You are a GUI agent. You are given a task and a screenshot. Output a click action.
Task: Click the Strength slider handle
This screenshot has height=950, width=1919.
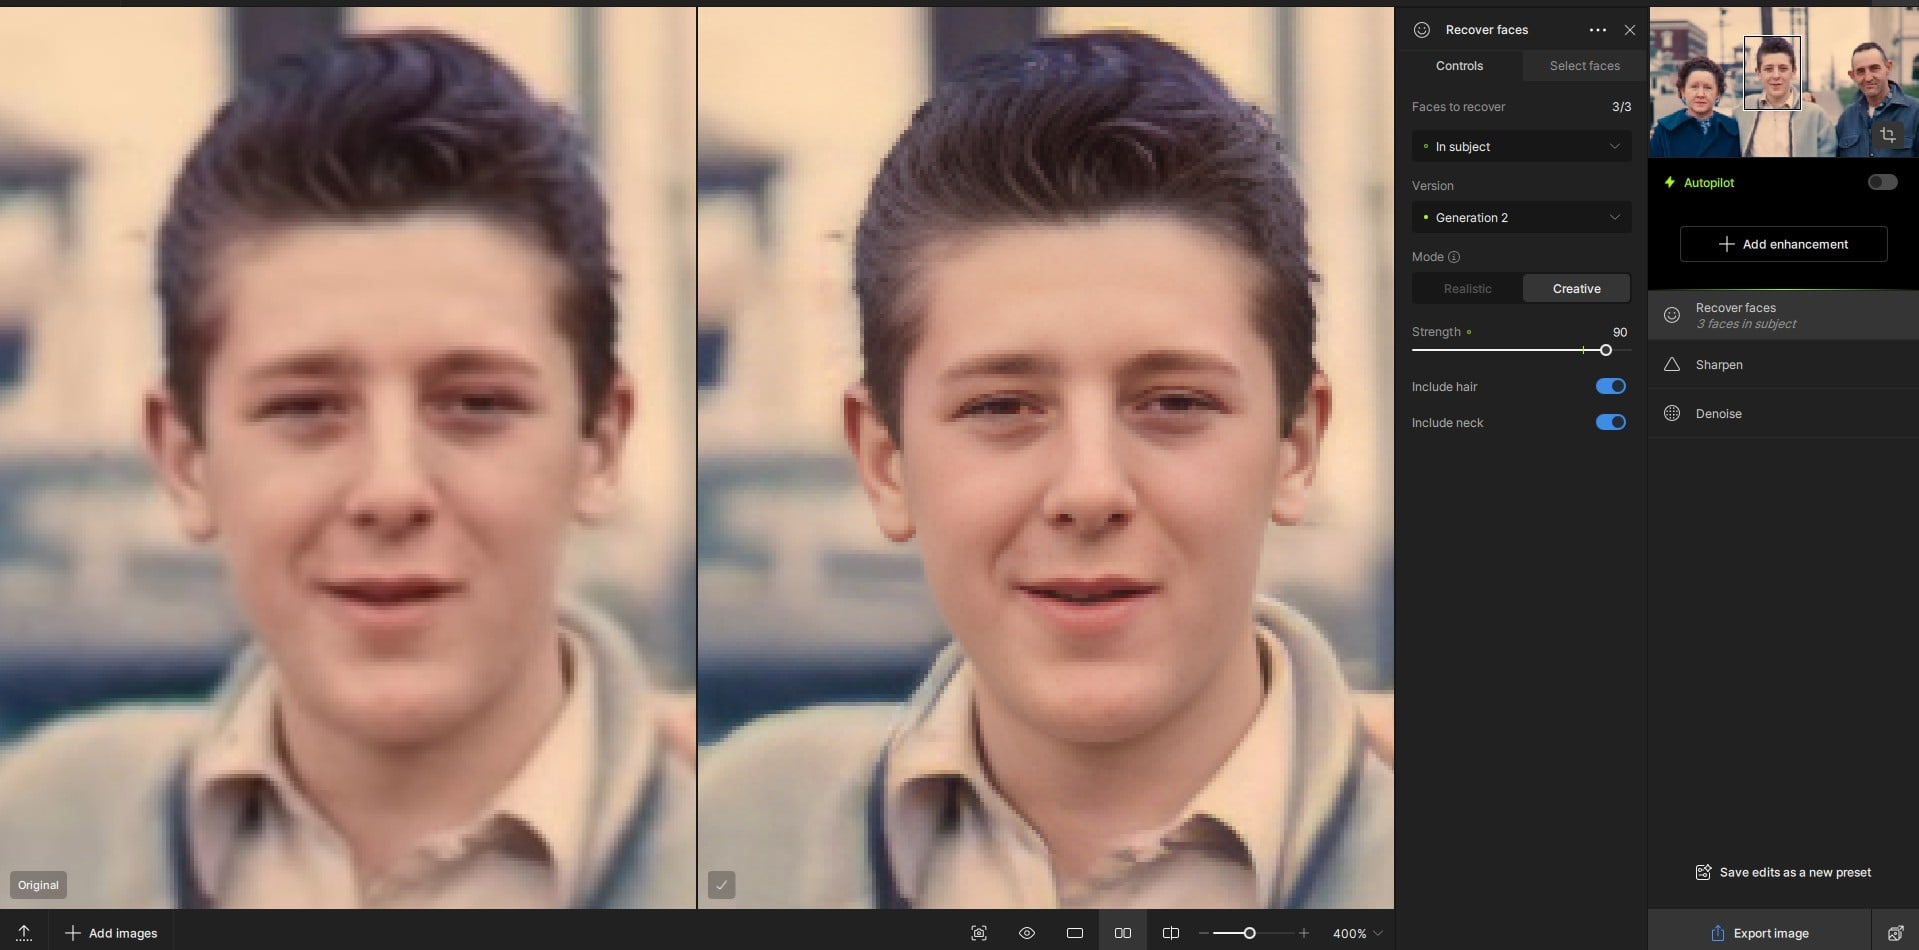1605,350
